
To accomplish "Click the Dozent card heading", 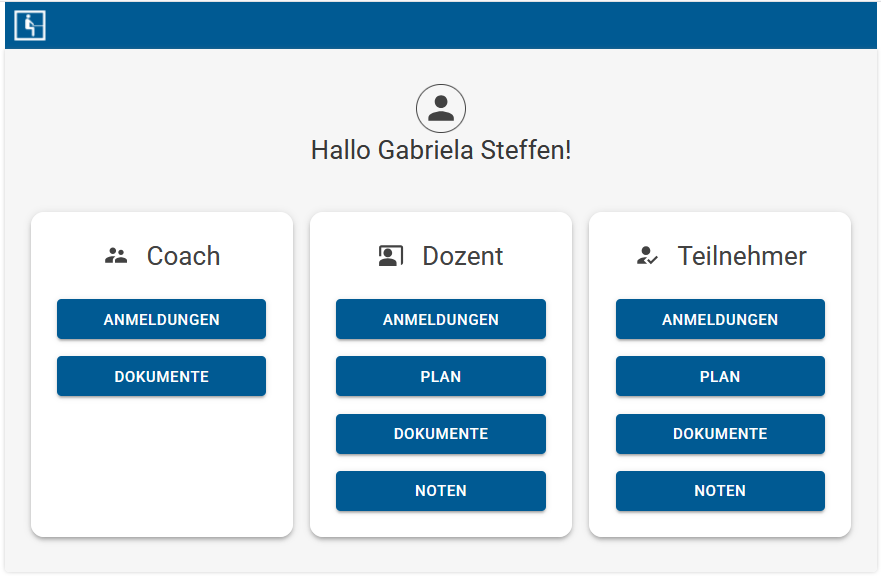I will click(x=462, y=256).
